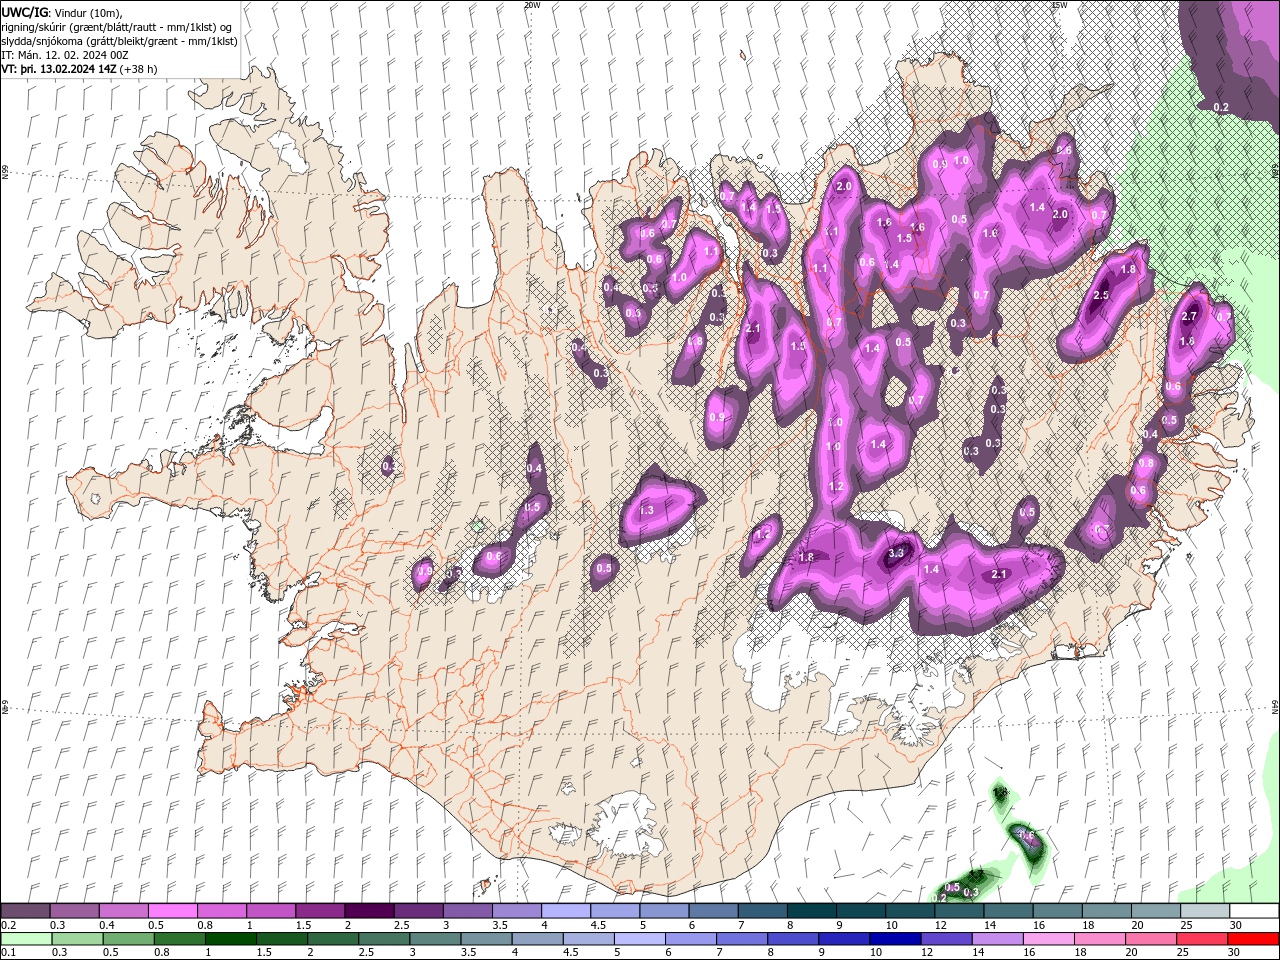The image size is (1280, 960).
Task: Click the 'IT: Mán. 12. 02. 2024 00Z' line
Action: [64, 55]
